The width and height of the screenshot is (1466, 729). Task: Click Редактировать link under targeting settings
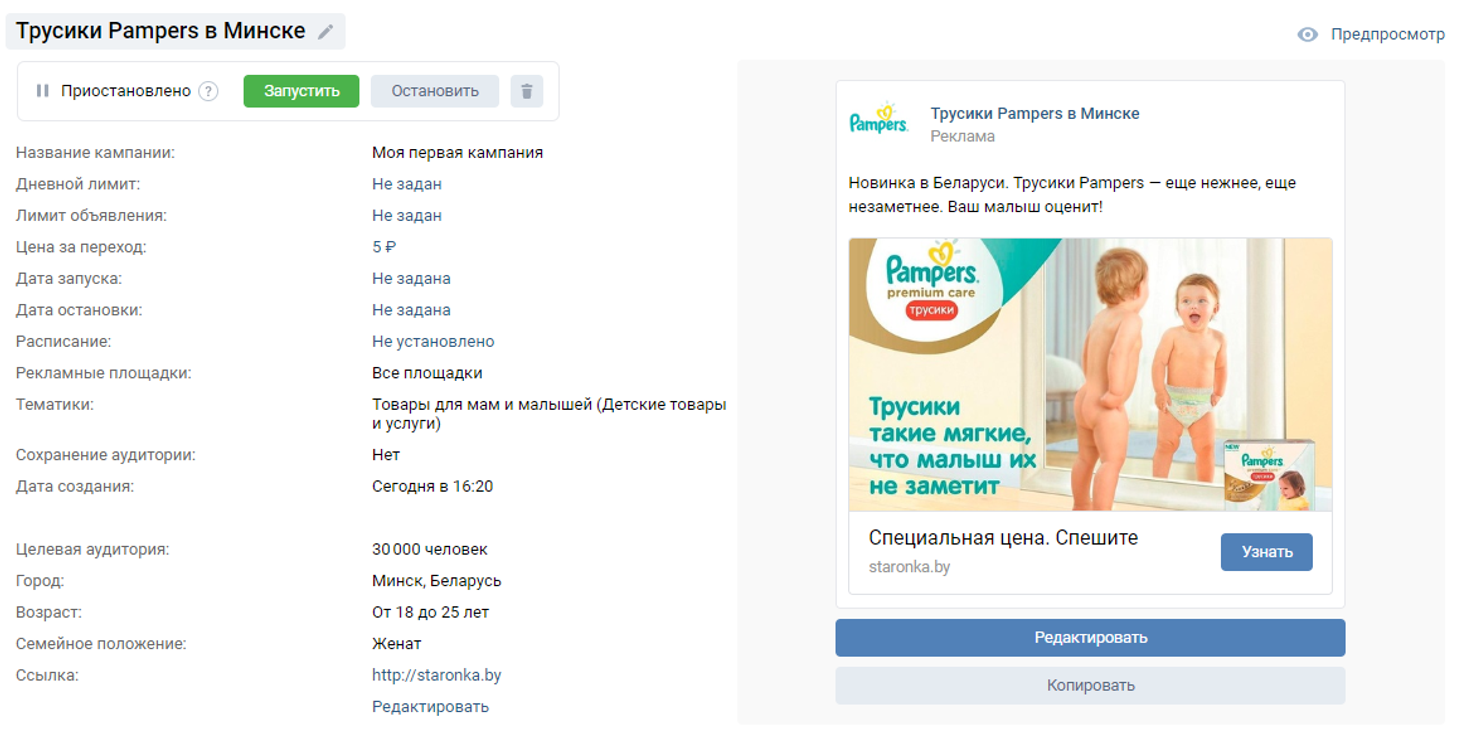tap(430, 707)
